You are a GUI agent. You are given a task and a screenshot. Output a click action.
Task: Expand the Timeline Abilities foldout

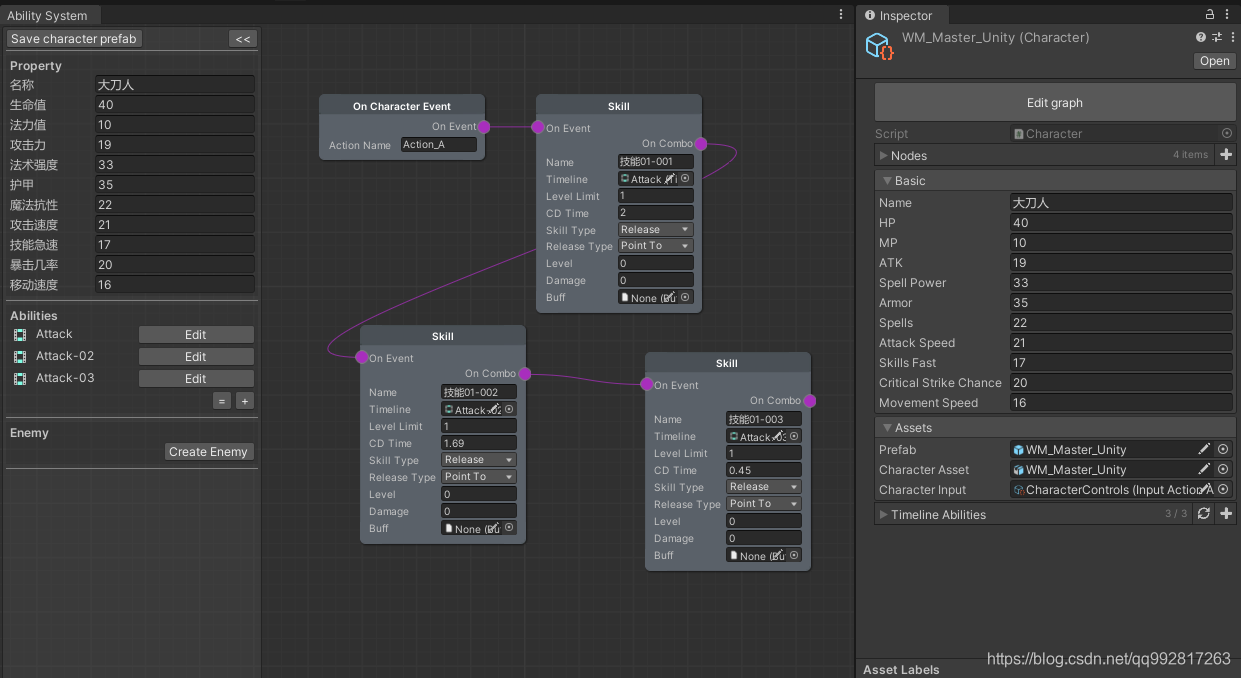pyautogui.click(x=883, y=514)
